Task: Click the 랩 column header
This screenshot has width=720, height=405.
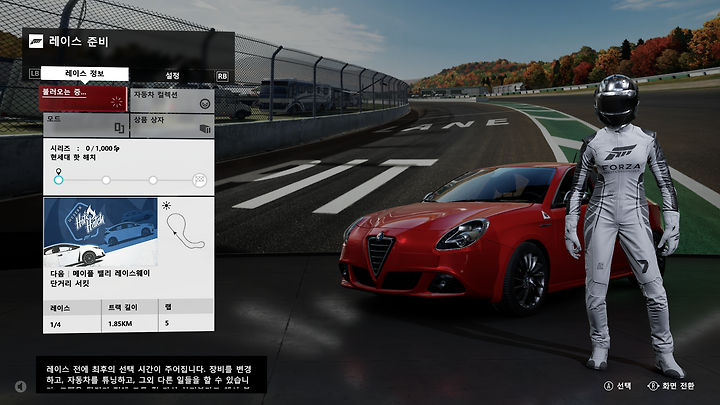Action: (x=168, y=306)
